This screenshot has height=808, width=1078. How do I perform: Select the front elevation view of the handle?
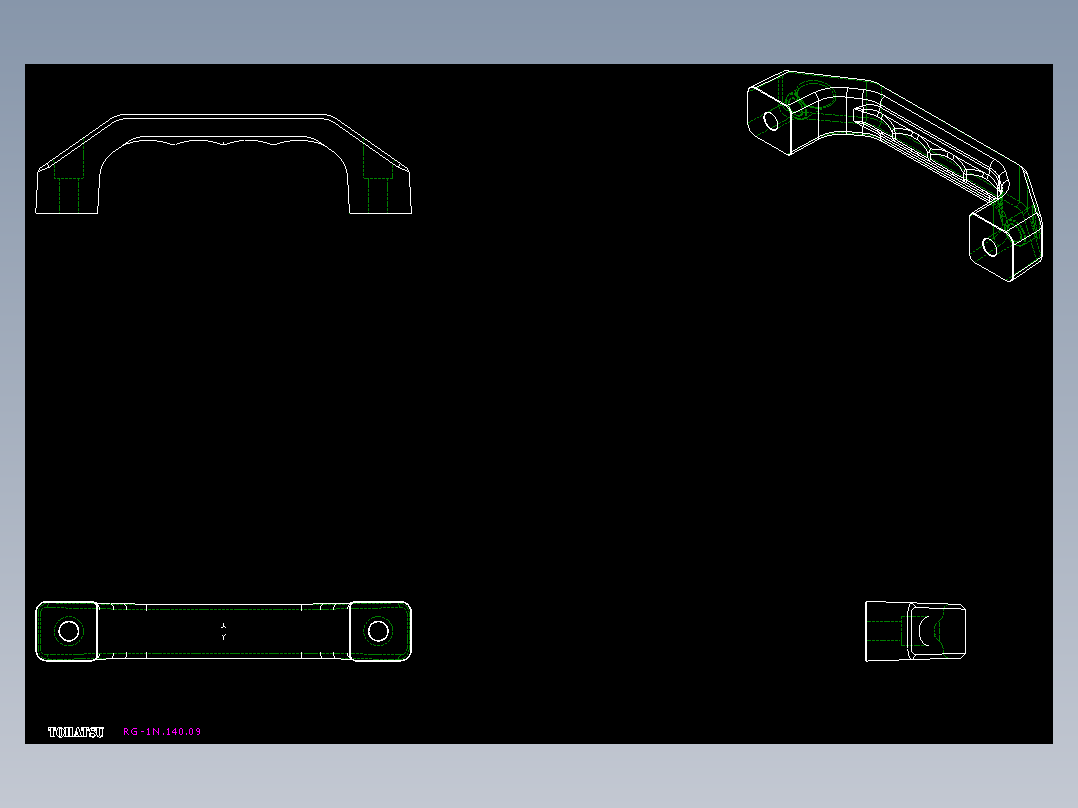coord(223,164)
